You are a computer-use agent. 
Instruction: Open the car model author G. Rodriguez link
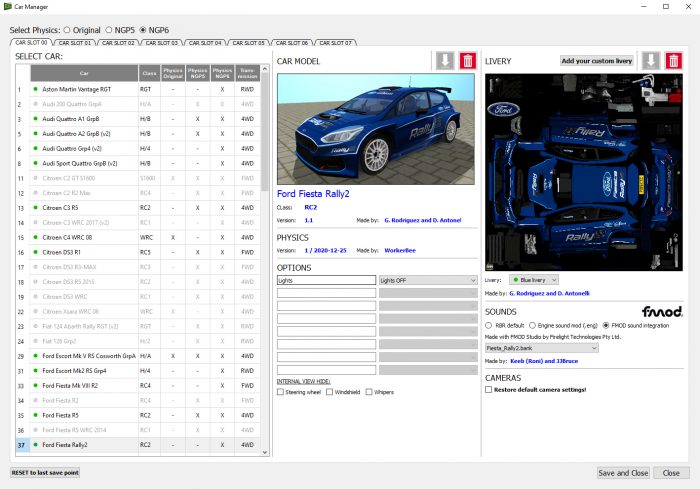click(423, 220)
